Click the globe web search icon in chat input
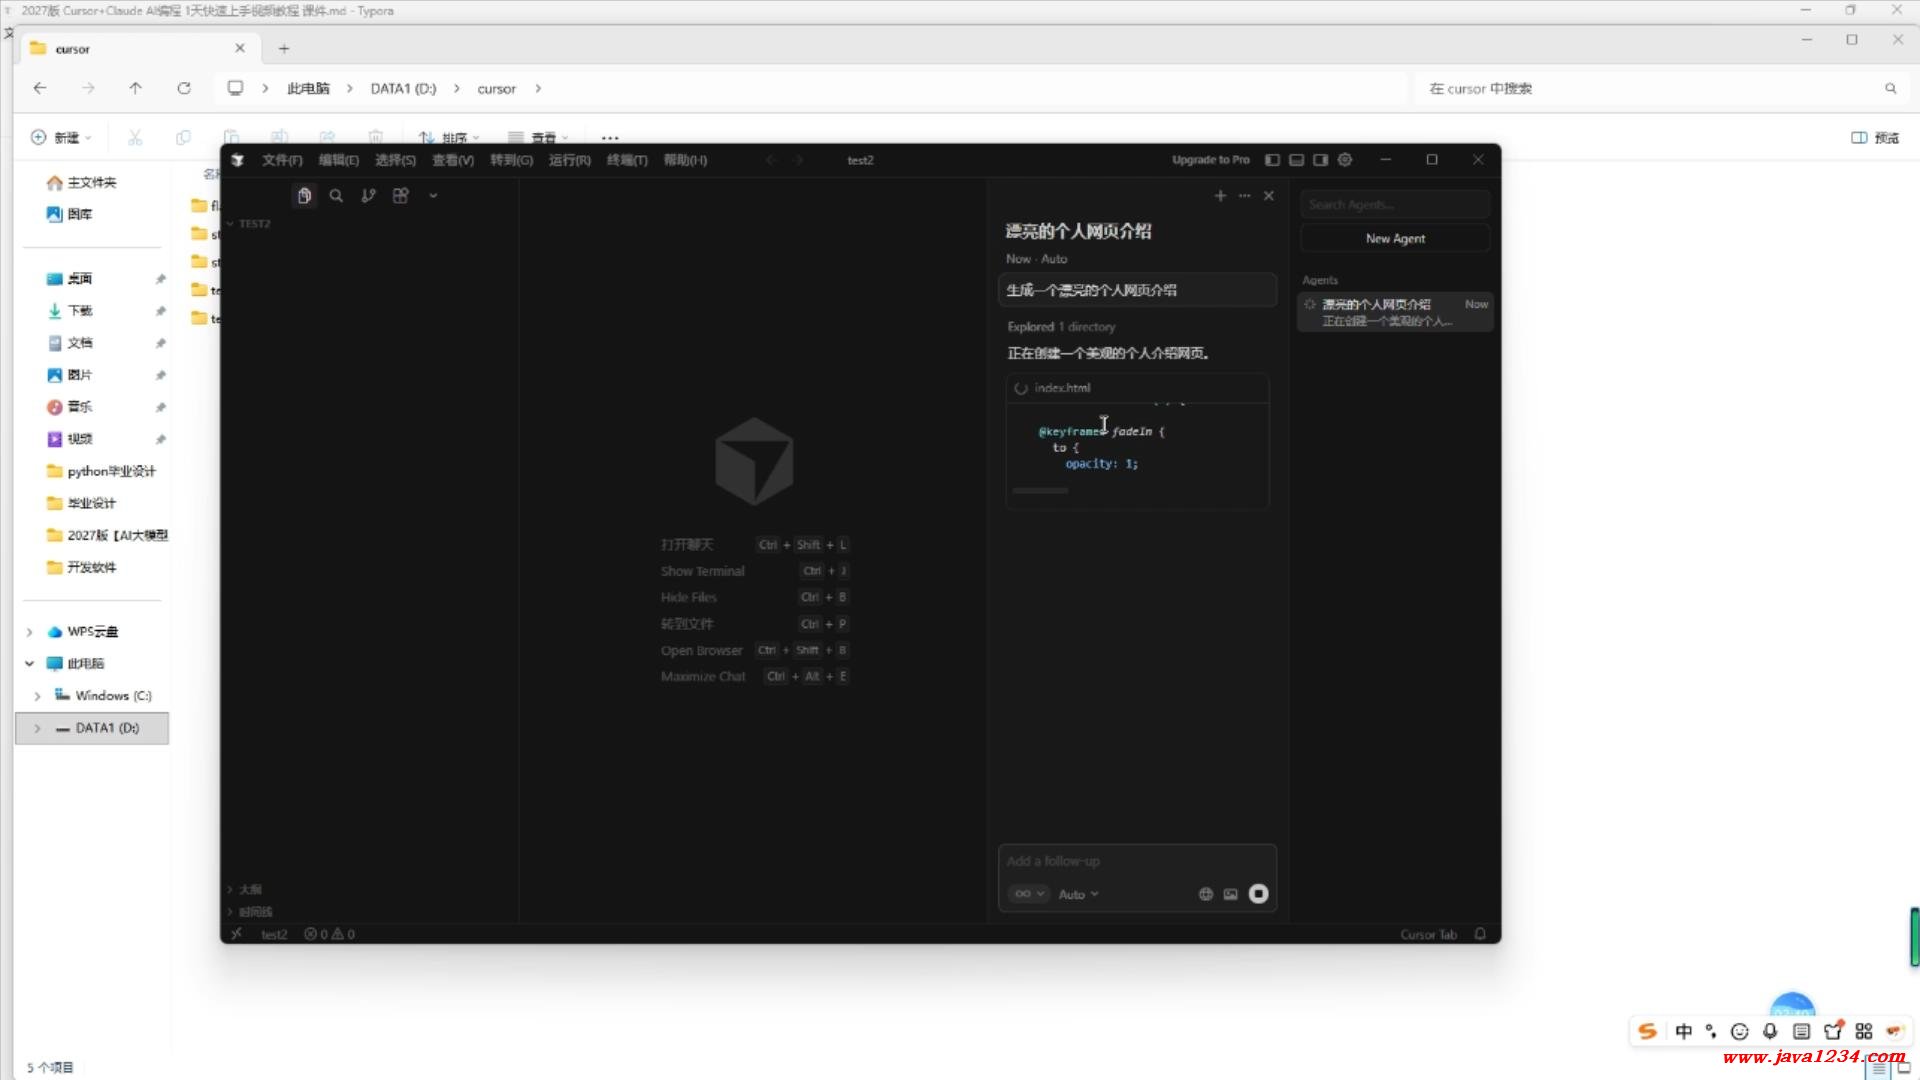Image resolution: width=1920 pixels, height=1080 pixels. 1205,894
